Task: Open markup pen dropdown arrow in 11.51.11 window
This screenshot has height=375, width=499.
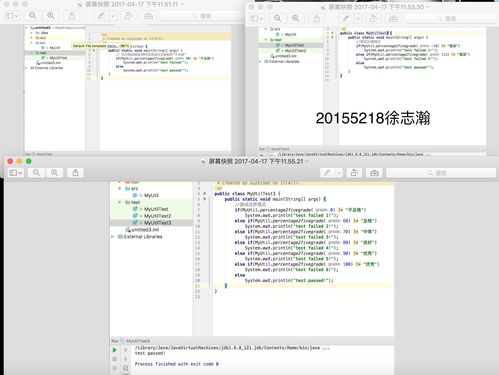Action: pos(112,16)
